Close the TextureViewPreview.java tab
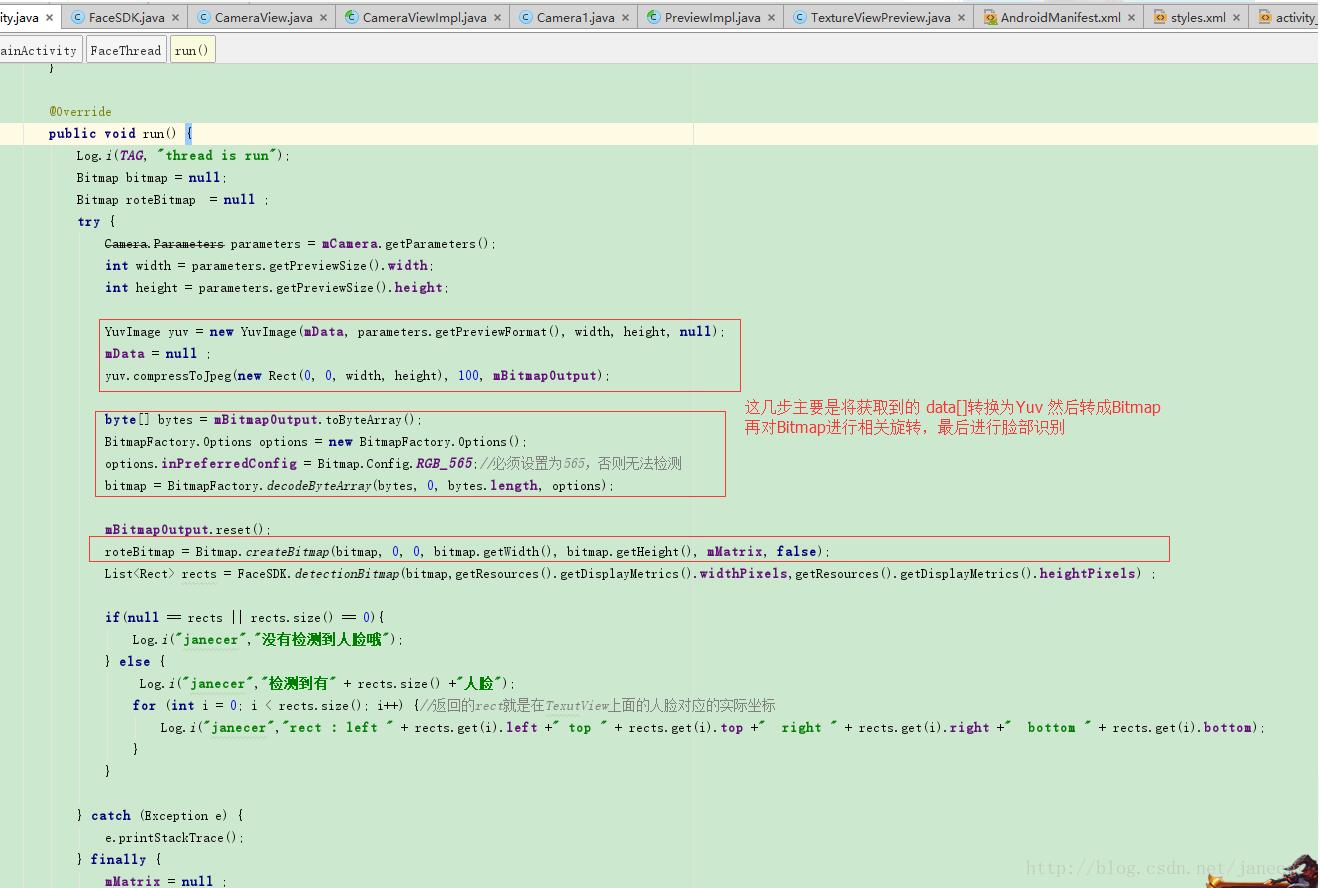 [960, 16]
